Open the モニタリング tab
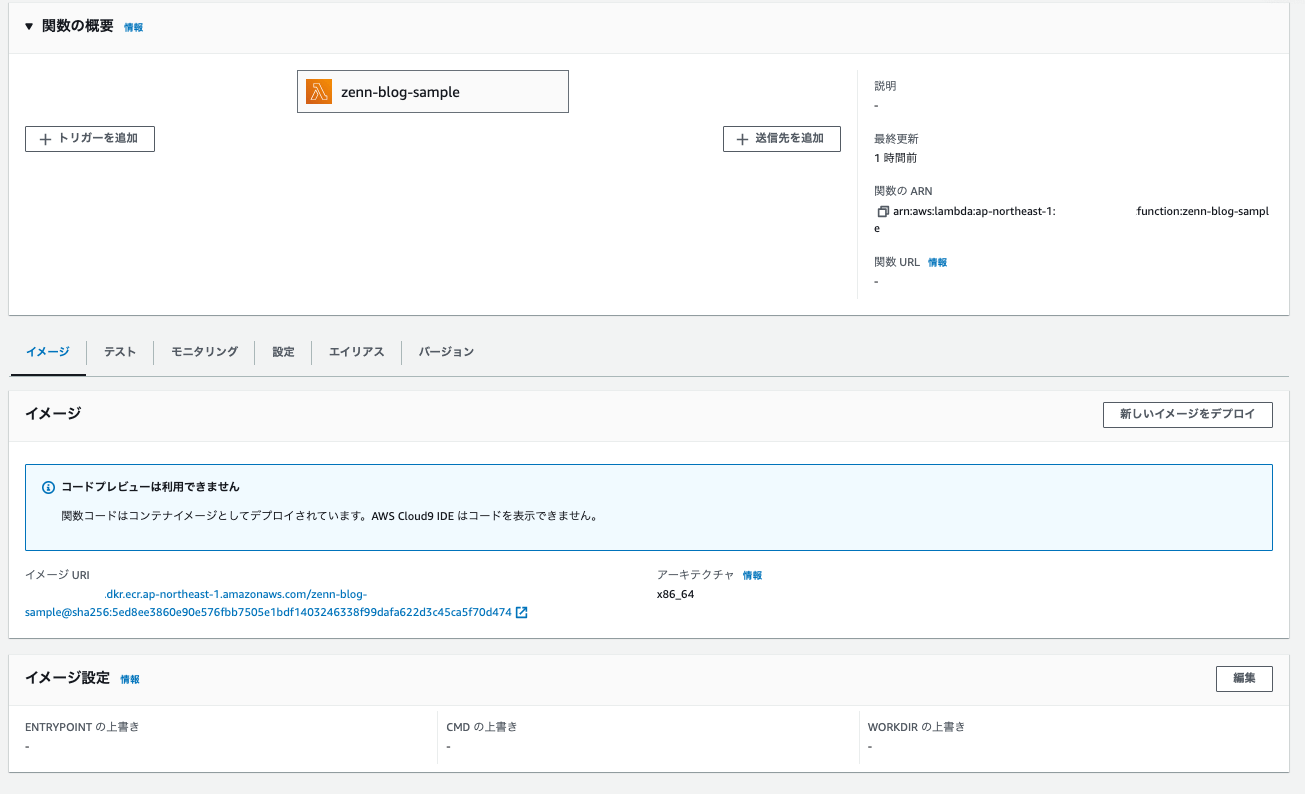 [x=204, y=352]
